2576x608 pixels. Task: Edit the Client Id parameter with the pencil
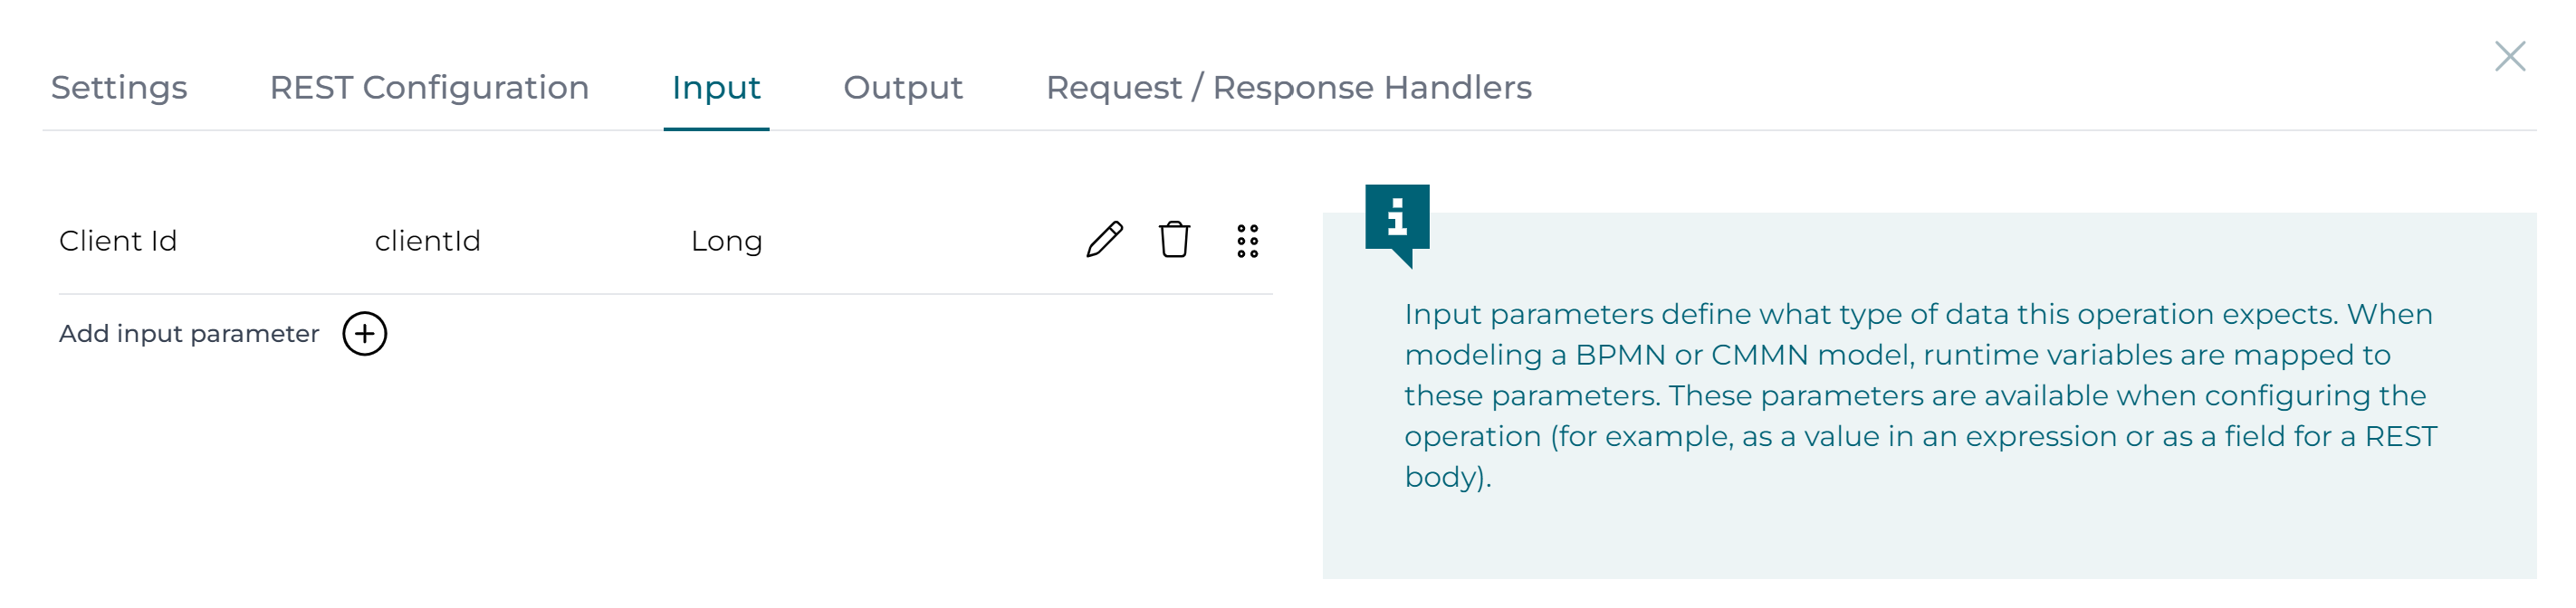click(x=1104, y=240)
